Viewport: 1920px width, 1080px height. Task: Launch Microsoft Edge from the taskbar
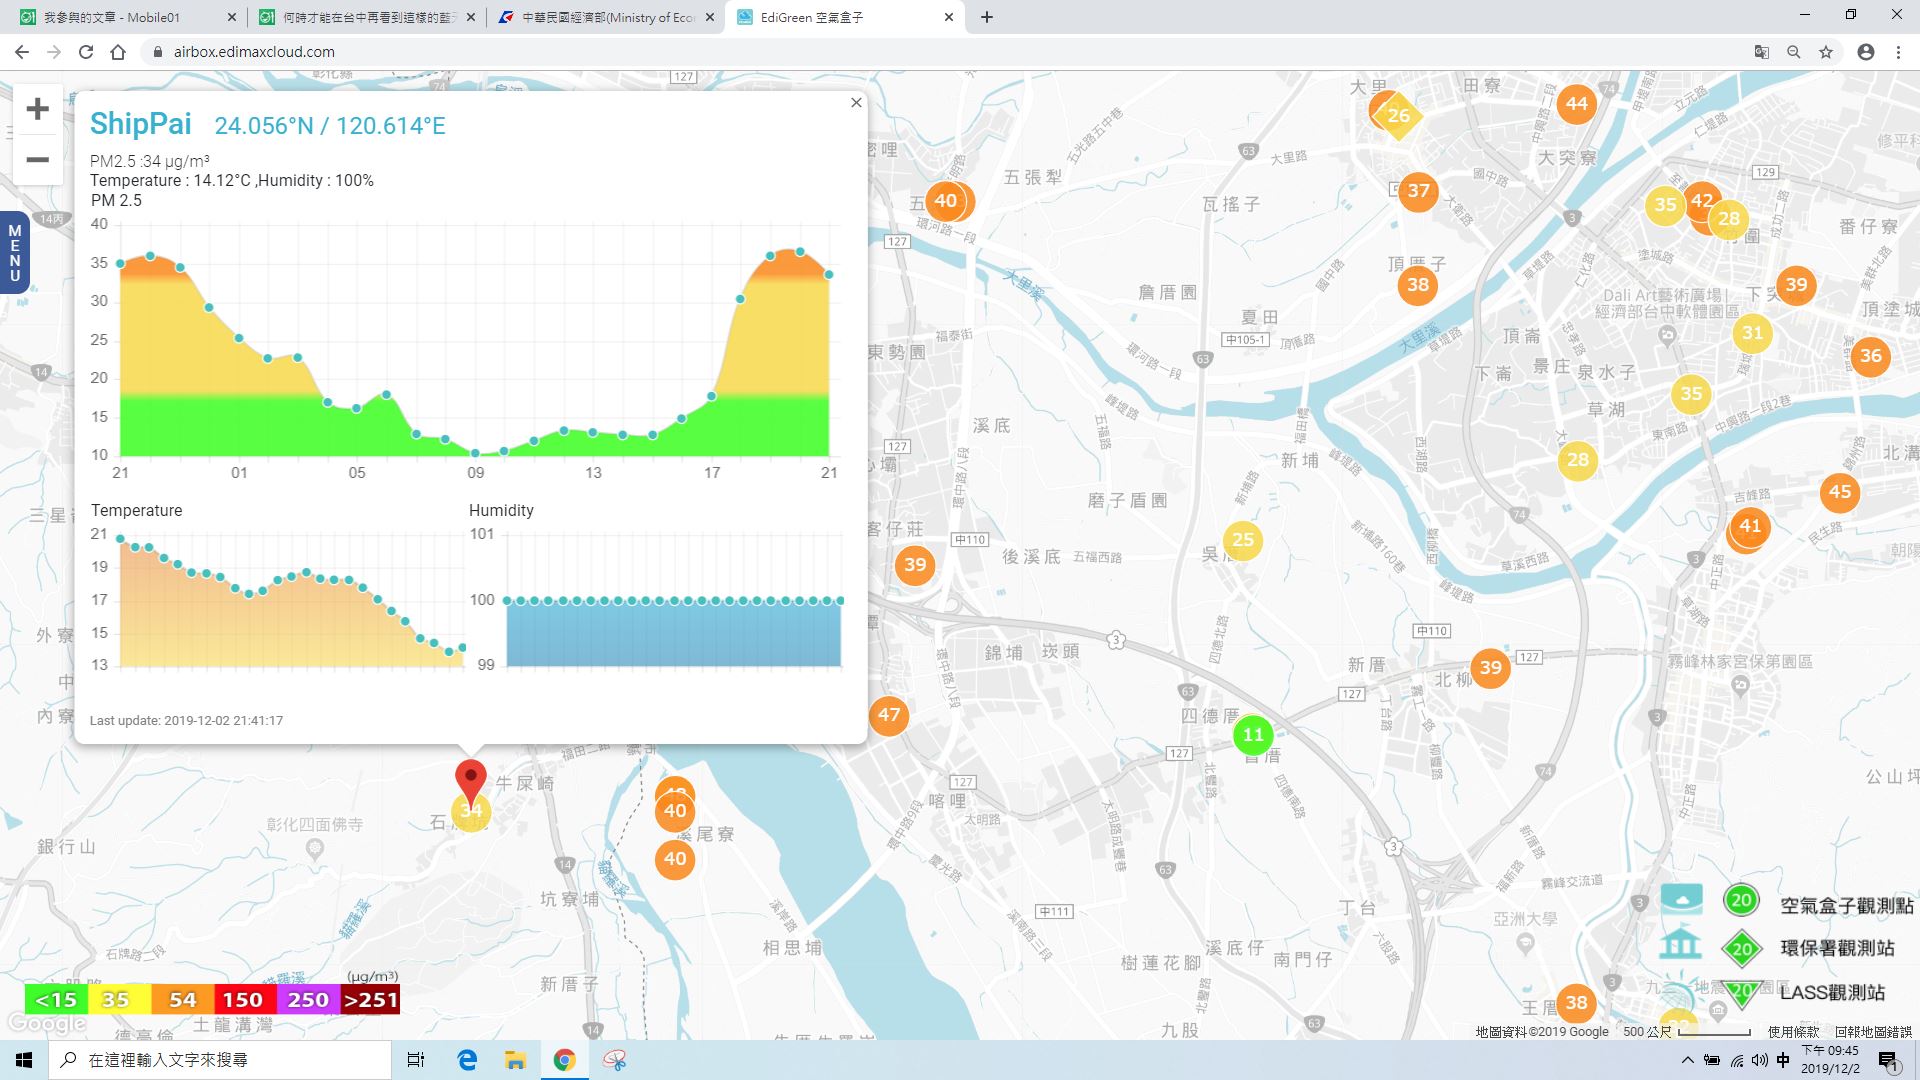[x=467, y=1060]
